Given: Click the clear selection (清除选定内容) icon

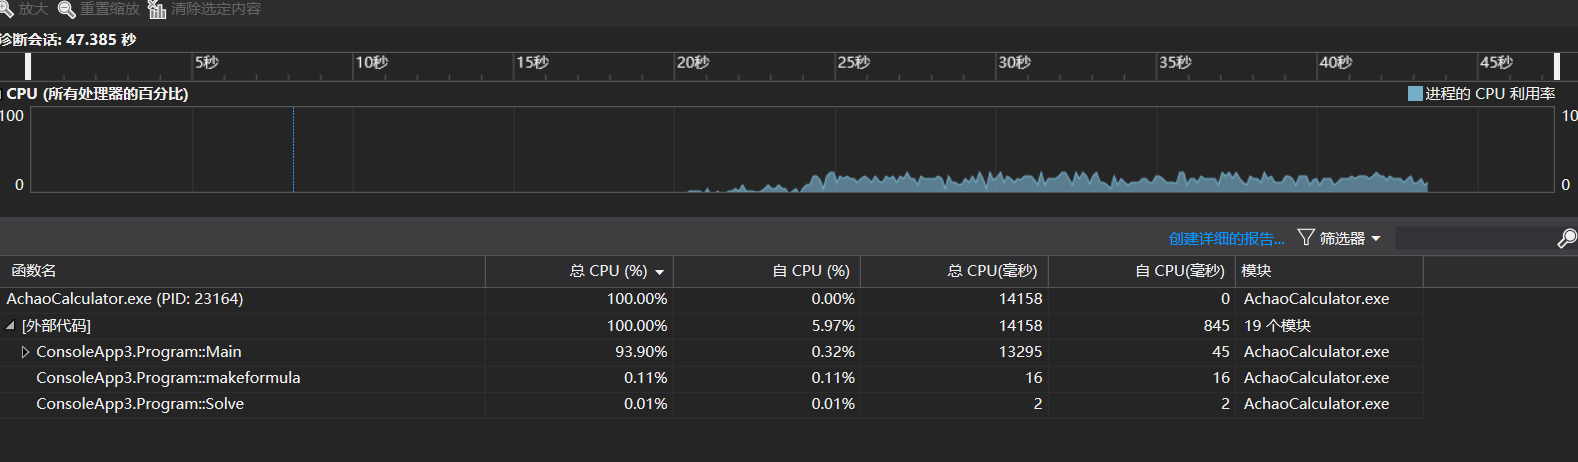Looking at the screenshot, I should coord(157,10).
